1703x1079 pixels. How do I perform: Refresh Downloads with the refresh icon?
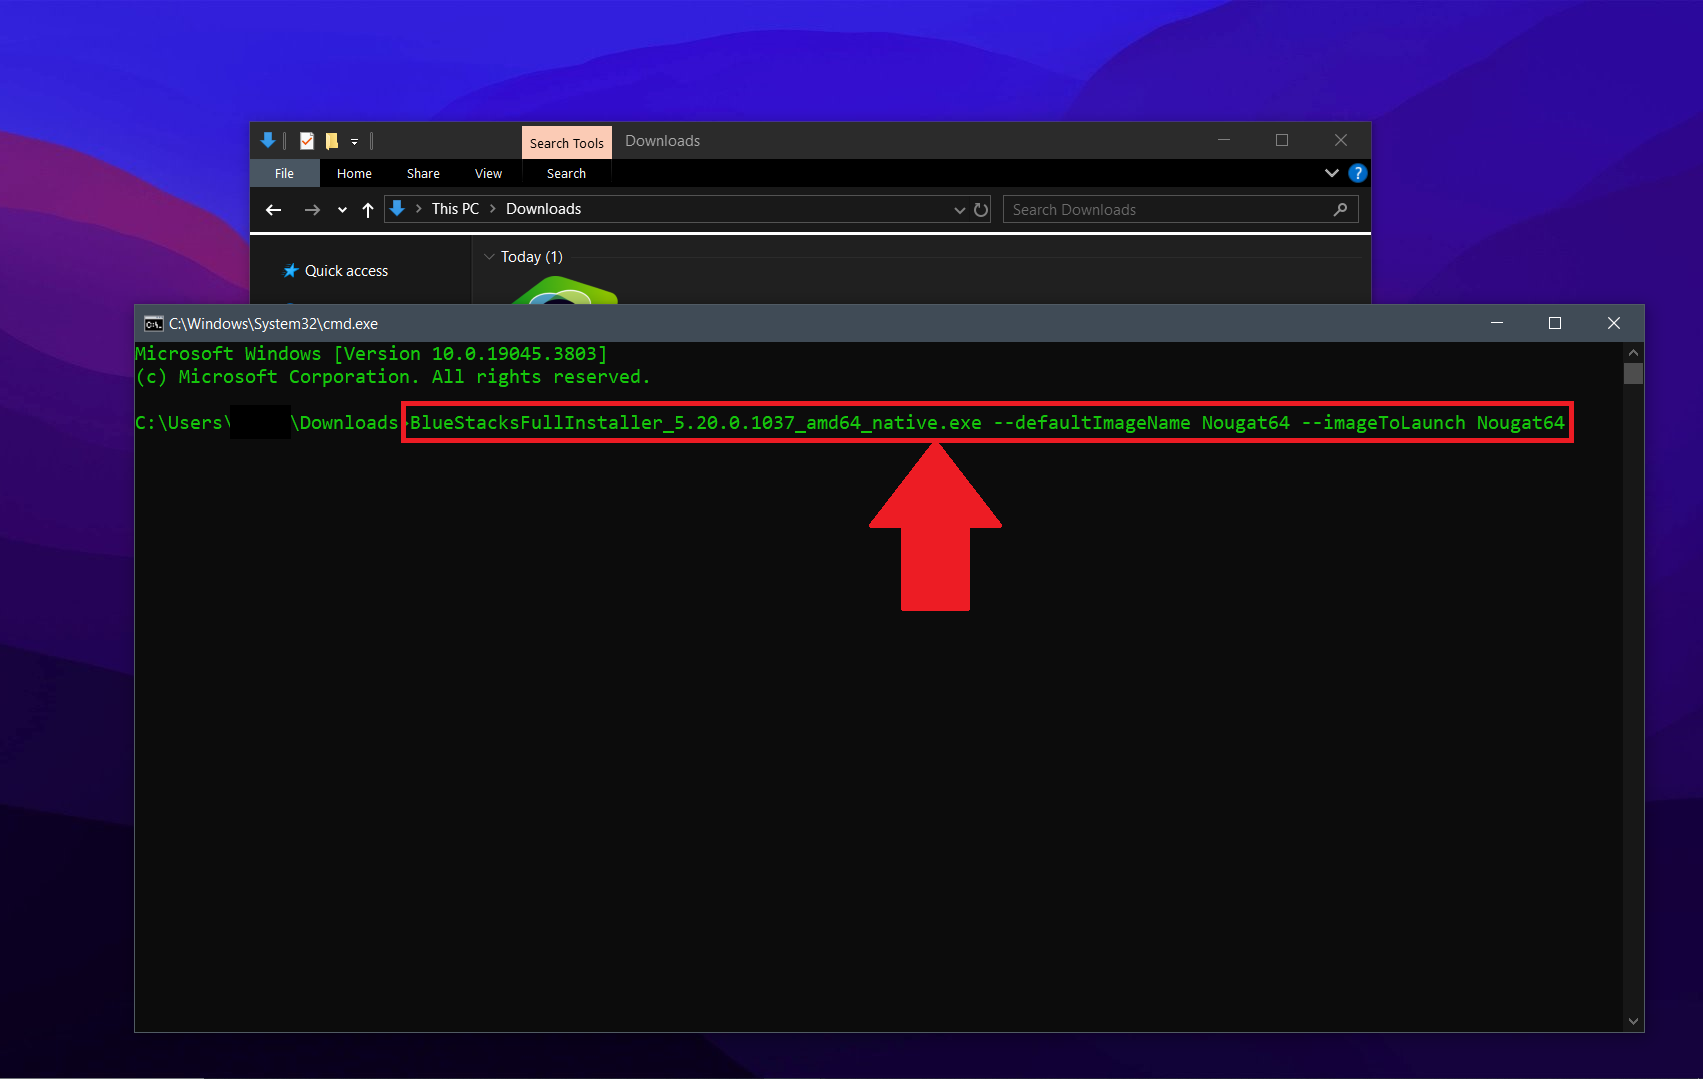[x=979, y=209]
